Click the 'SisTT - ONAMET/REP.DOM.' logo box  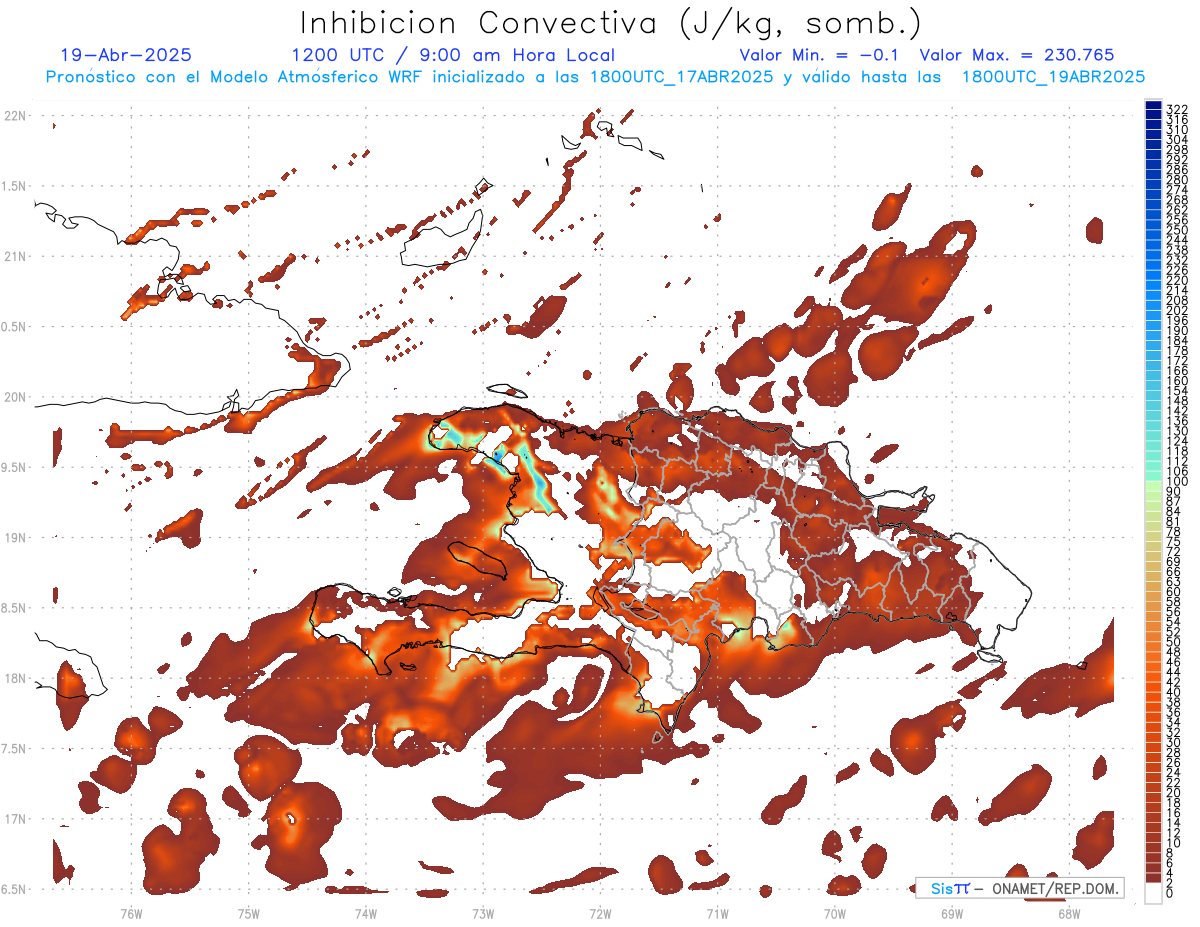click(1019, 888)
